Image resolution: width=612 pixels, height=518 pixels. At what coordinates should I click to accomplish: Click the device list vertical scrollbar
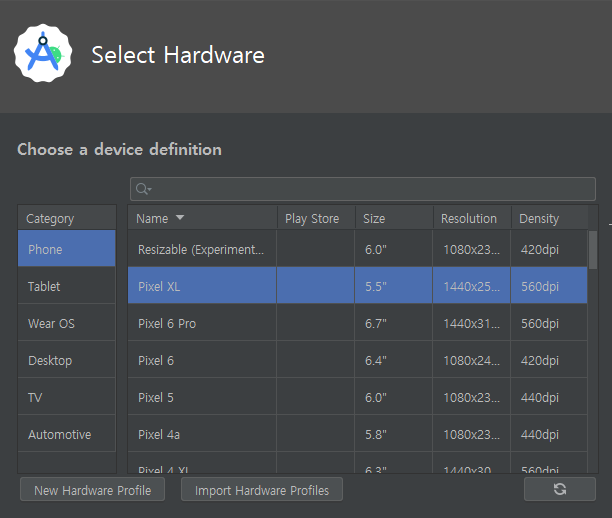[593, 250]
